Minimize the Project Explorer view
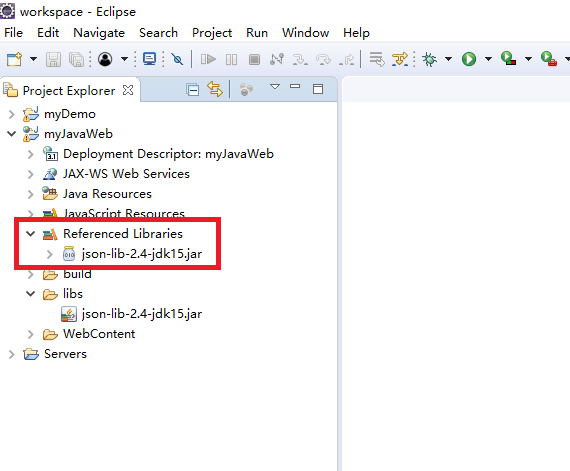The image size is (570, 471). point(295,86)
